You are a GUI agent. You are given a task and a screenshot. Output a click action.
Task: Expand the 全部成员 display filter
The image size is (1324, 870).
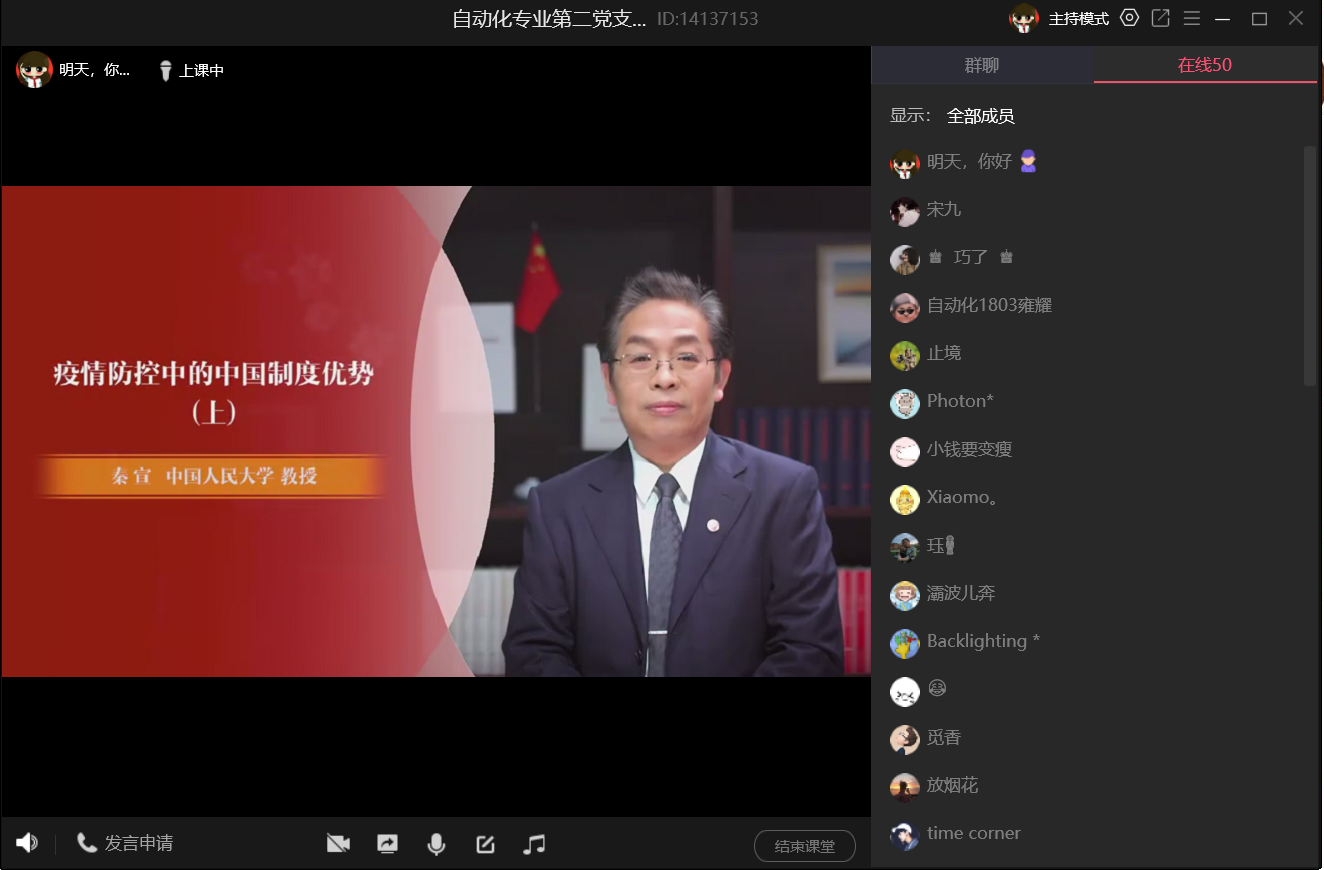(980, 116)
